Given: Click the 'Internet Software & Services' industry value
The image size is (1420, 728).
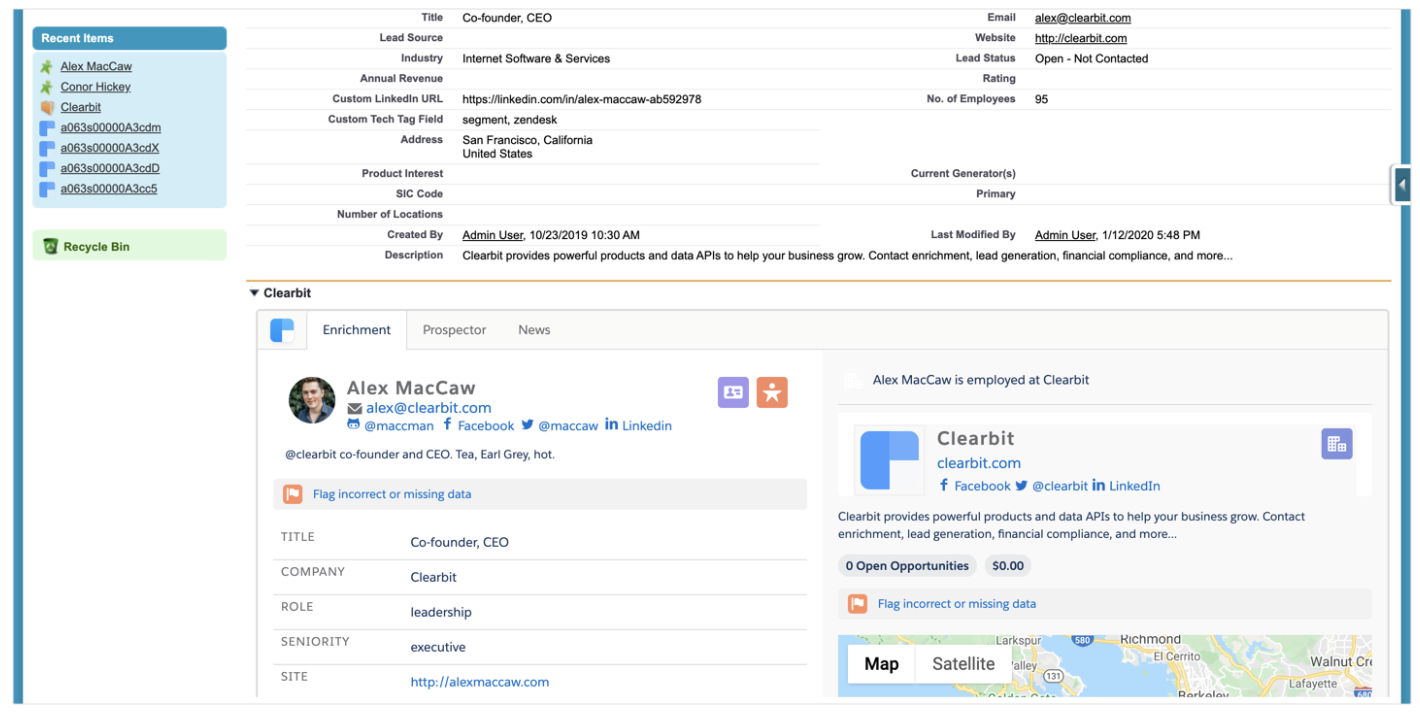Looking at the screenshot, I should 536,59.
